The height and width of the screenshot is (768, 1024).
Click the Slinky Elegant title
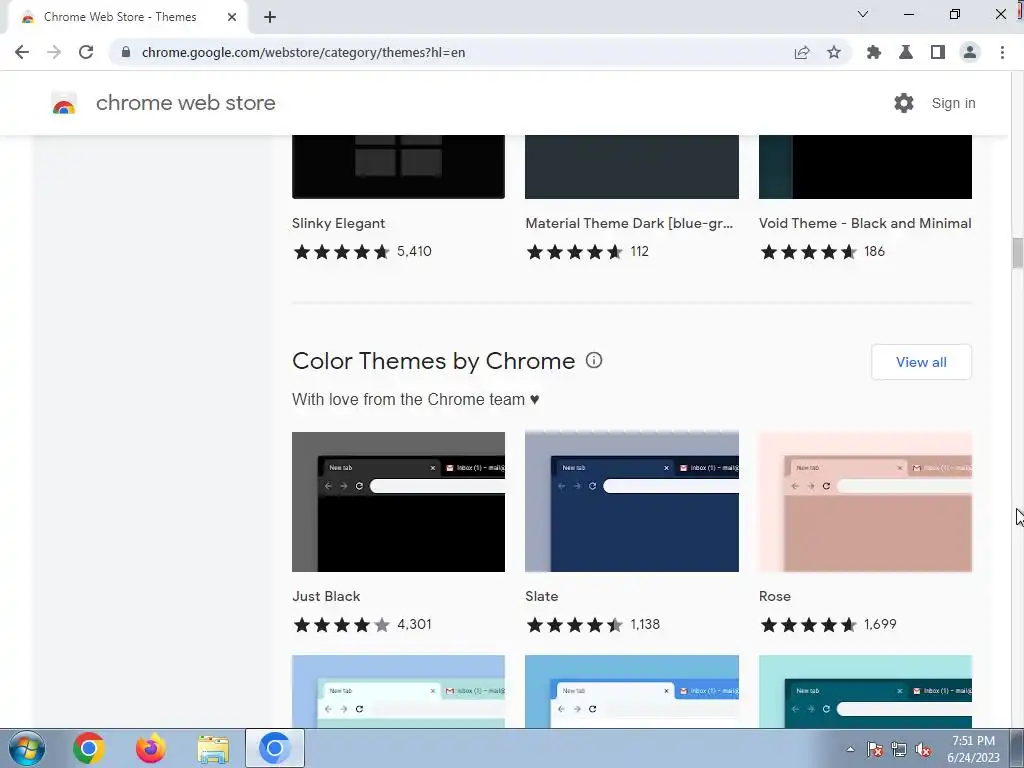coord(338,223)
